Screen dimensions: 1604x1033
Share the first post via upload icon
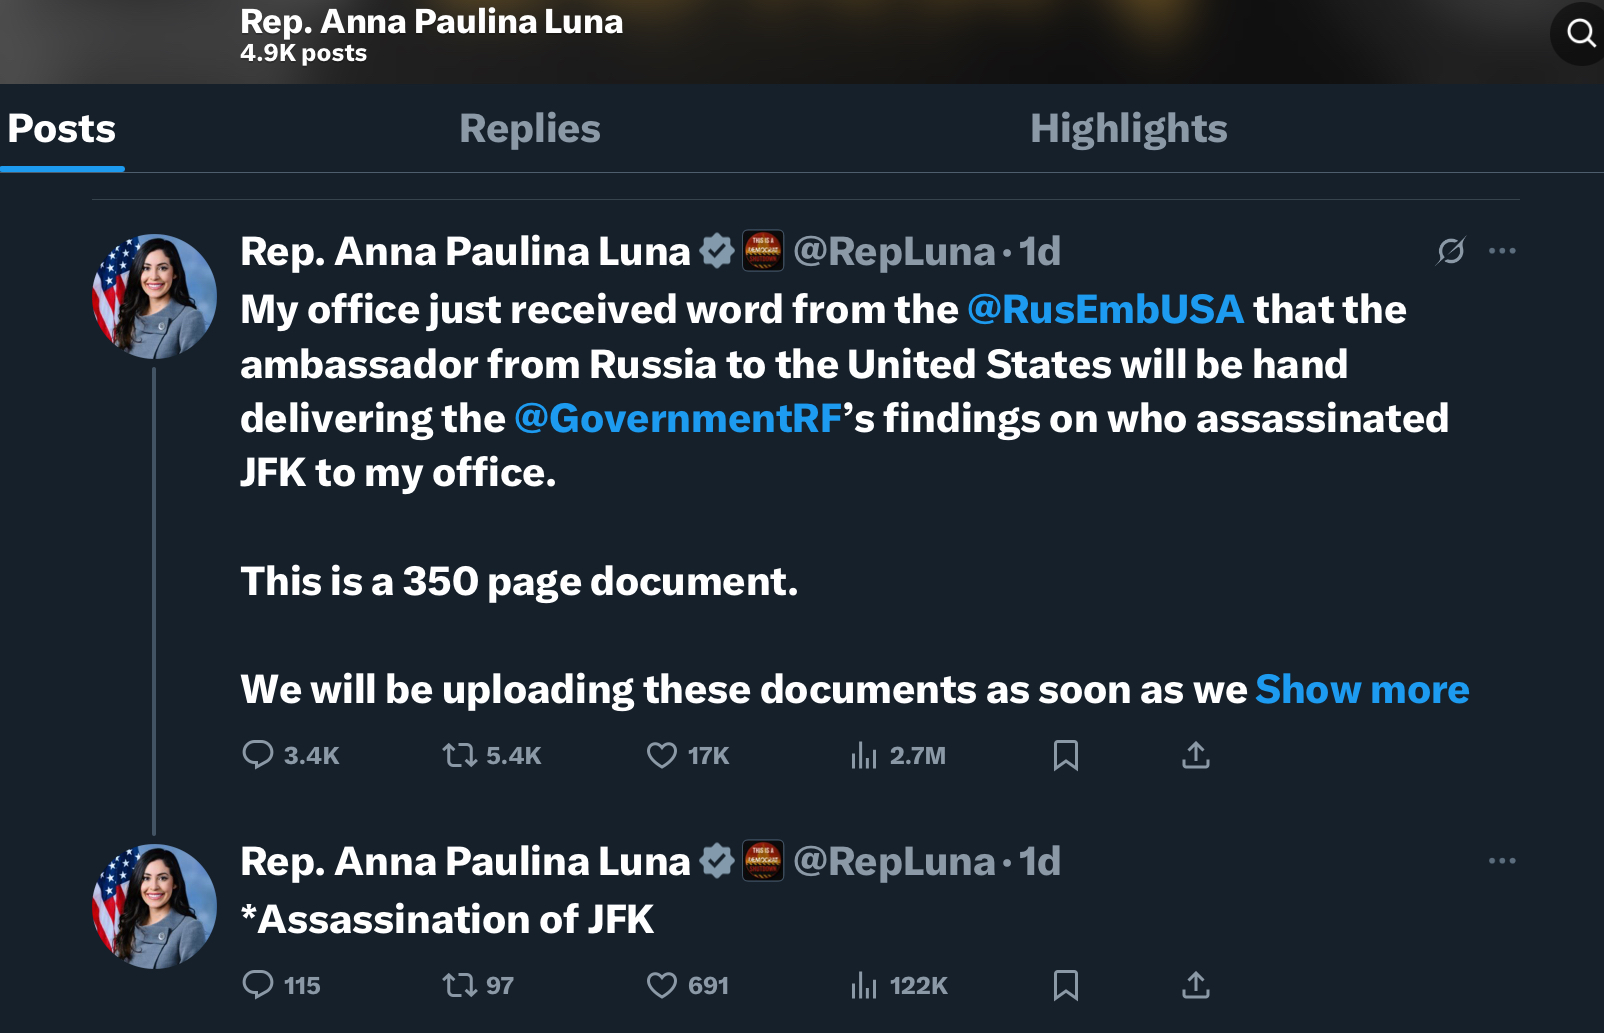click(1195, 755)
